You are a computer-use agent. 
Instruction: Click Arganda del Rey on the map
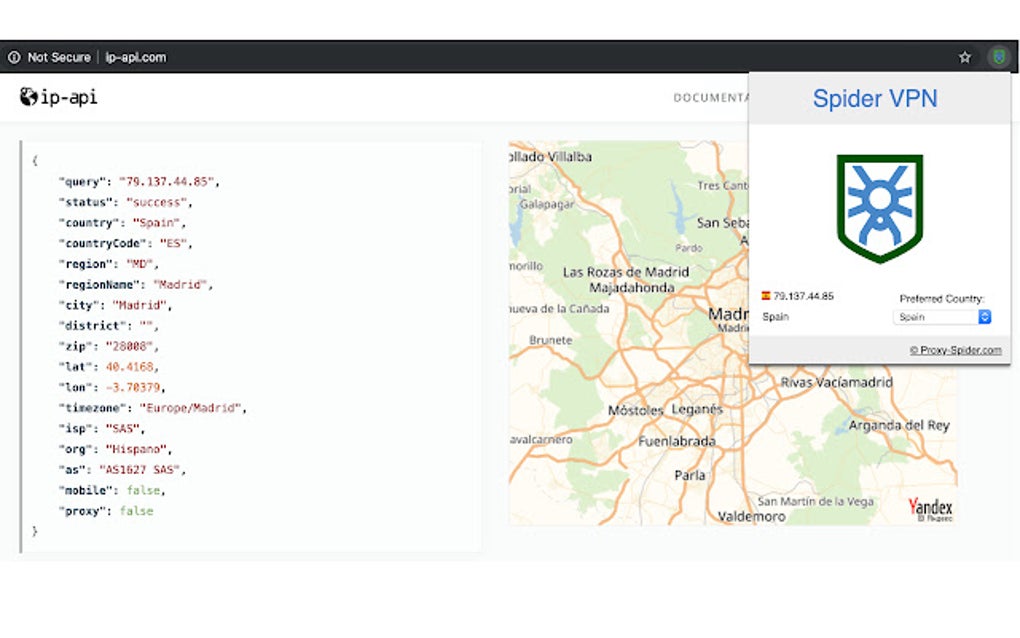click(x=899, y=425)
